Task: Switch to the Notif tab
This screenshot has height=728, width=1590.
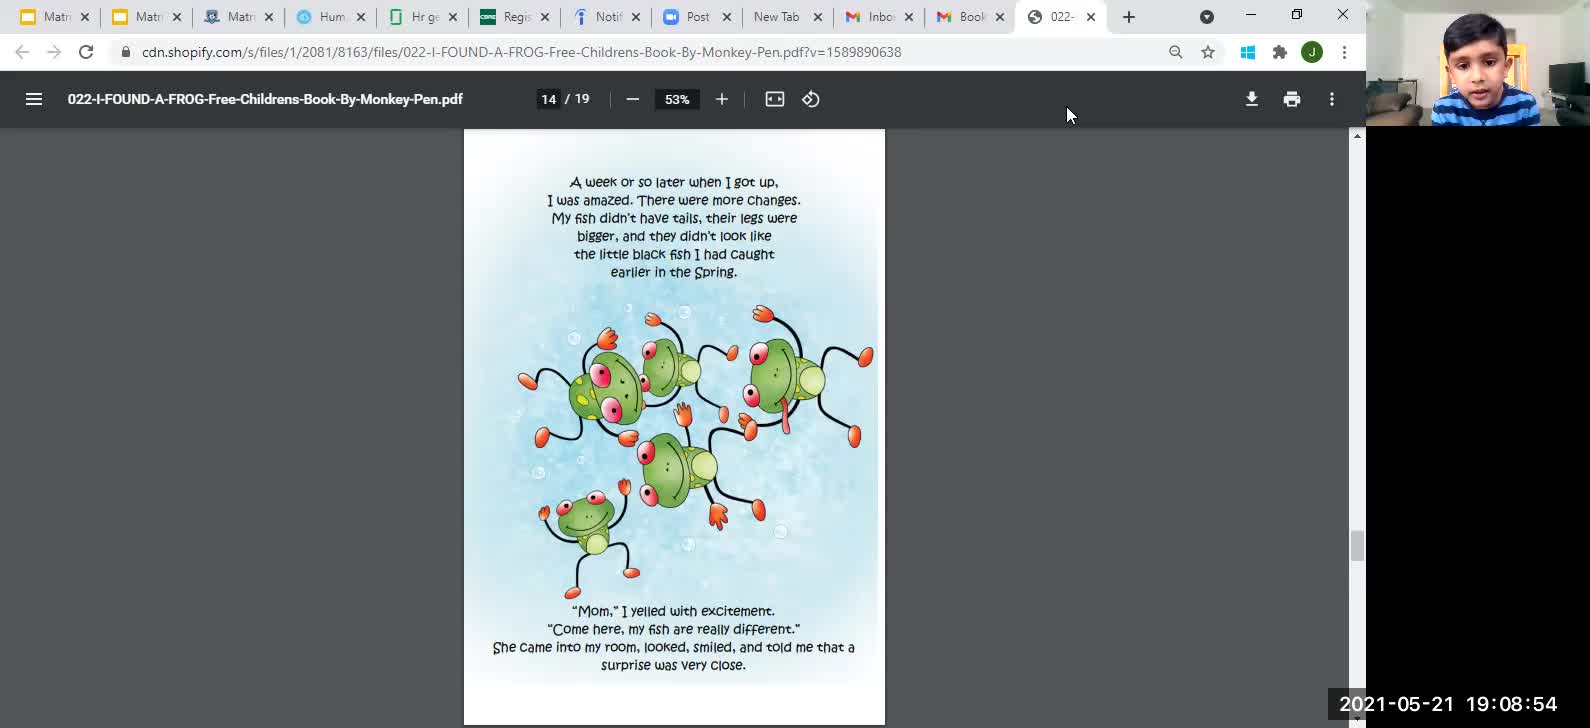Action: click(605, 17)
